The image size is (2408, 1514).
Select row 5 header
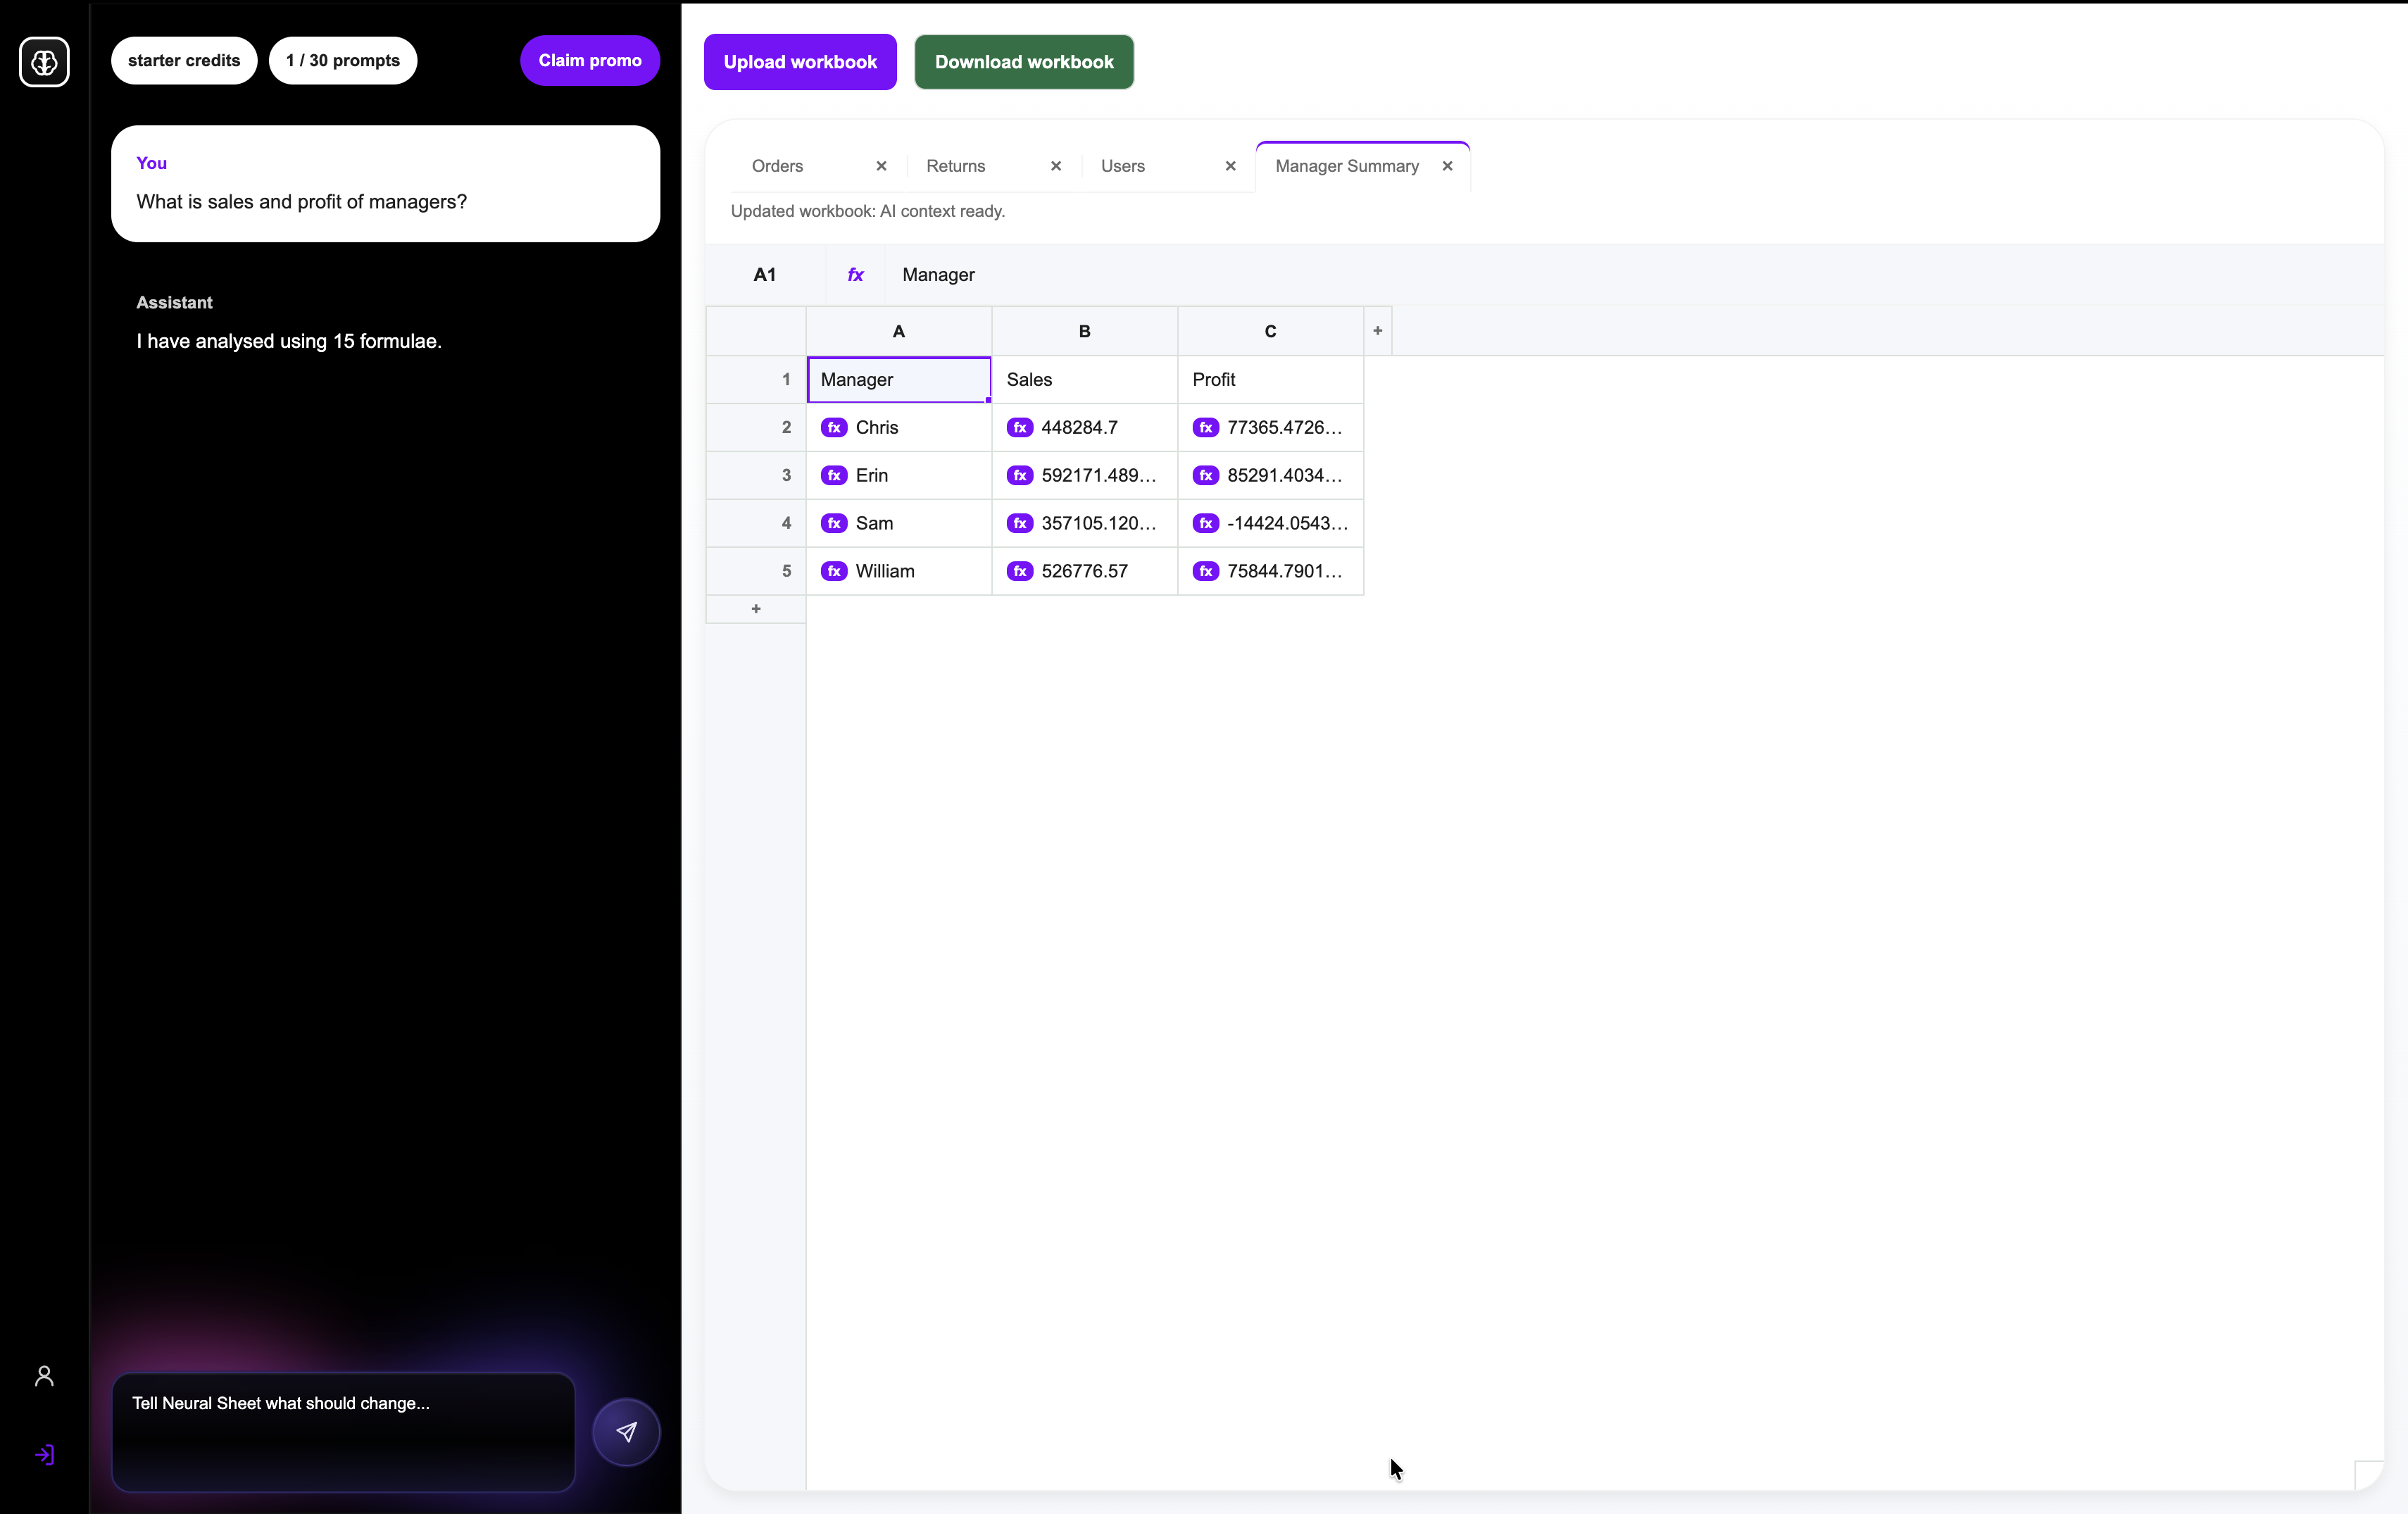point(756,571)
